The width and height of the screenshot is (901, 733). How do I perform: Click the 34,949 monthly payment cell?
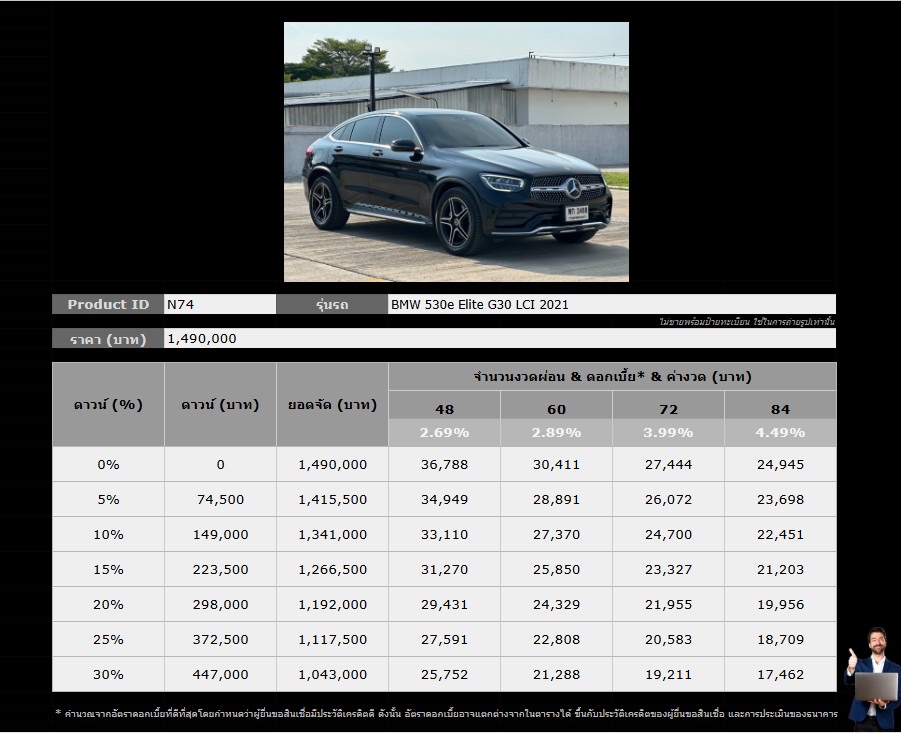[444, 499]
